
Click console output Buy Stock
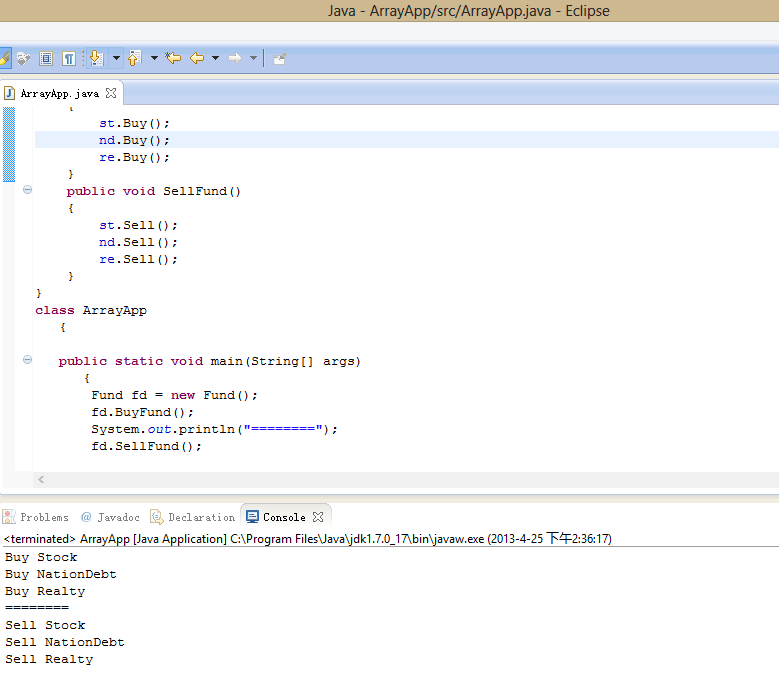click(x=41, y=557)
